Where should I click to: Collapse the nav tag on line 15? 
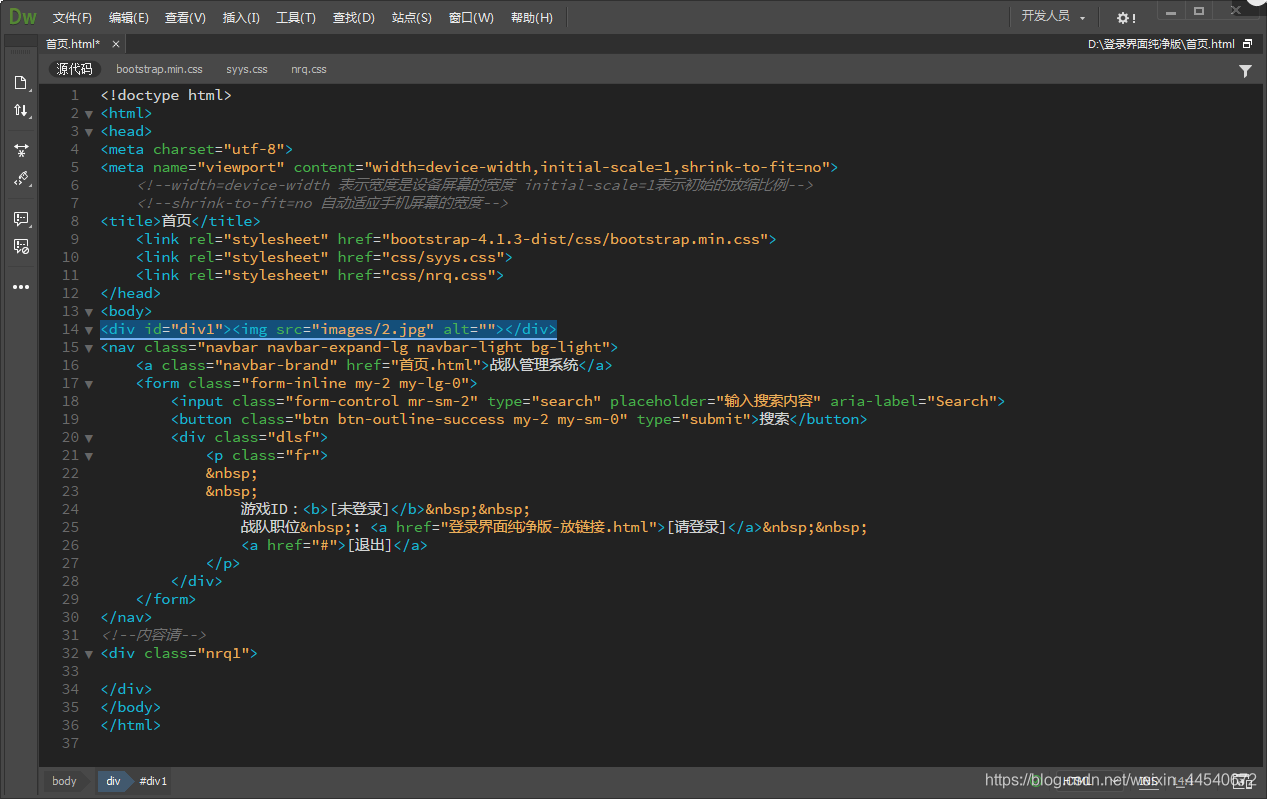[x=89, y=348]
